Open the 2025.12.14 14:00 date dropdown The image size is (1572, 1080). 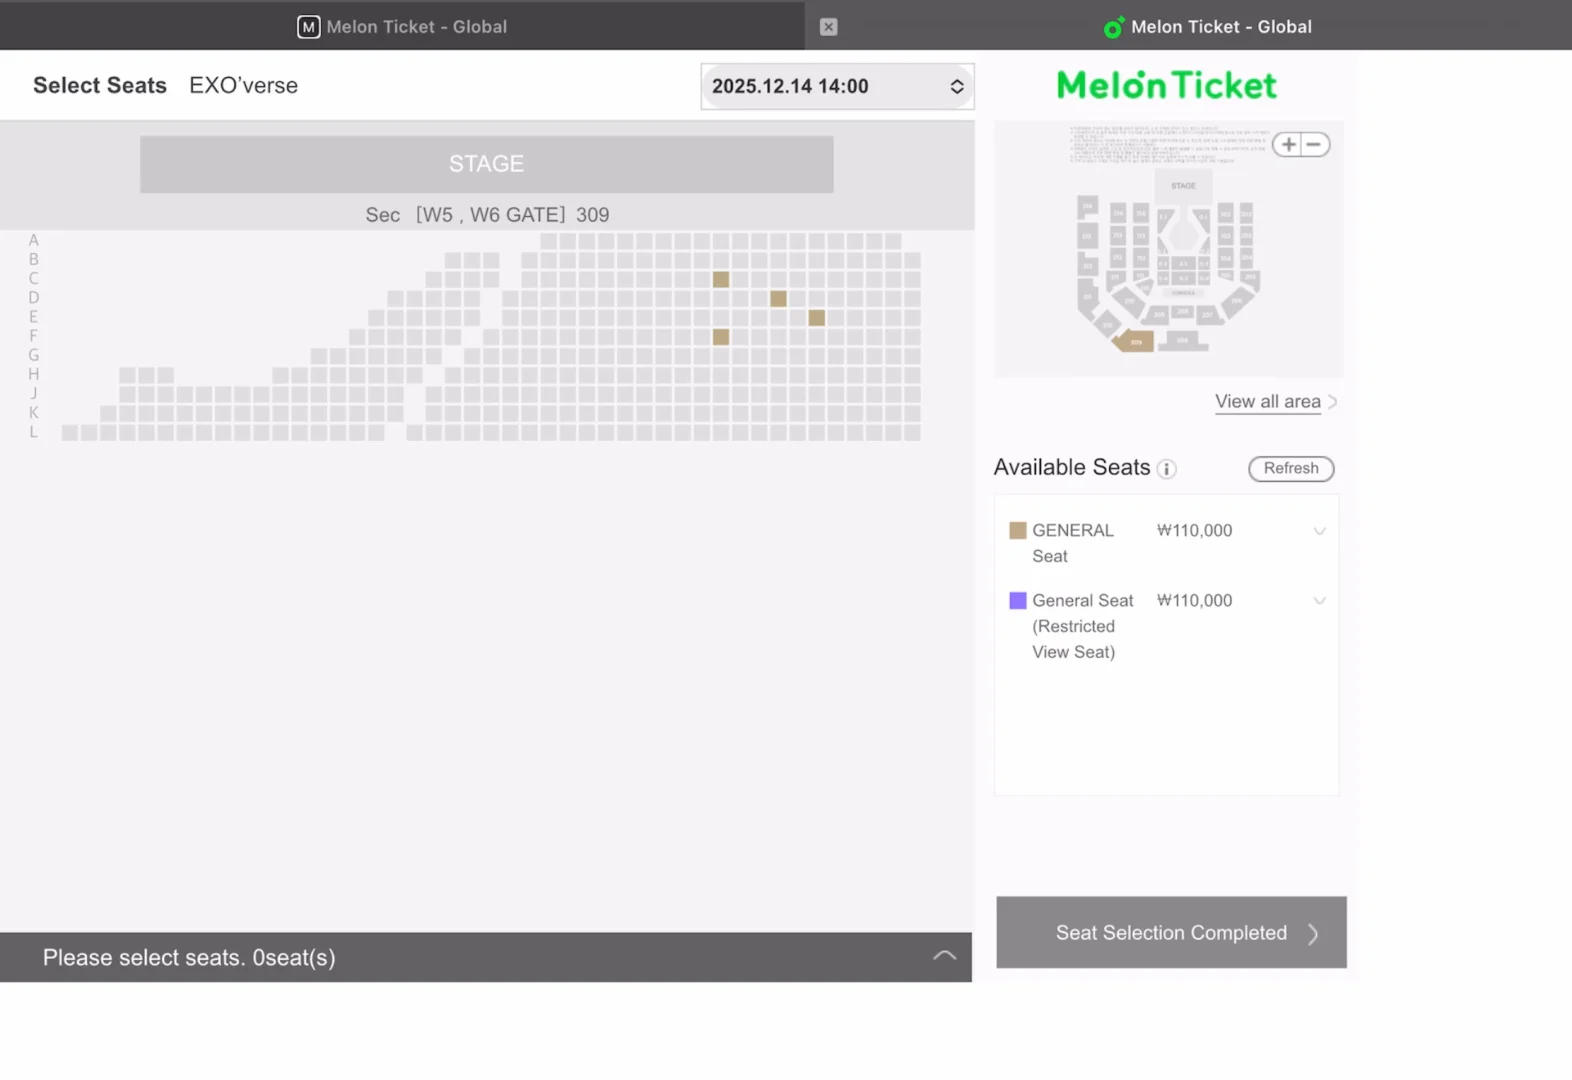[x=837, y=87]
